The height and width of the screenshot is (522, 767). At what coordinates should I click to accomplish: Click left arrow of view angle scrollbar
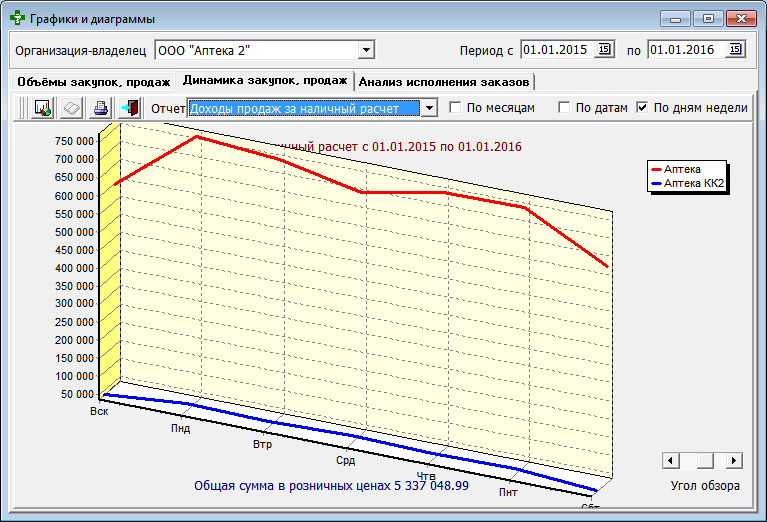tap(670, 461)
